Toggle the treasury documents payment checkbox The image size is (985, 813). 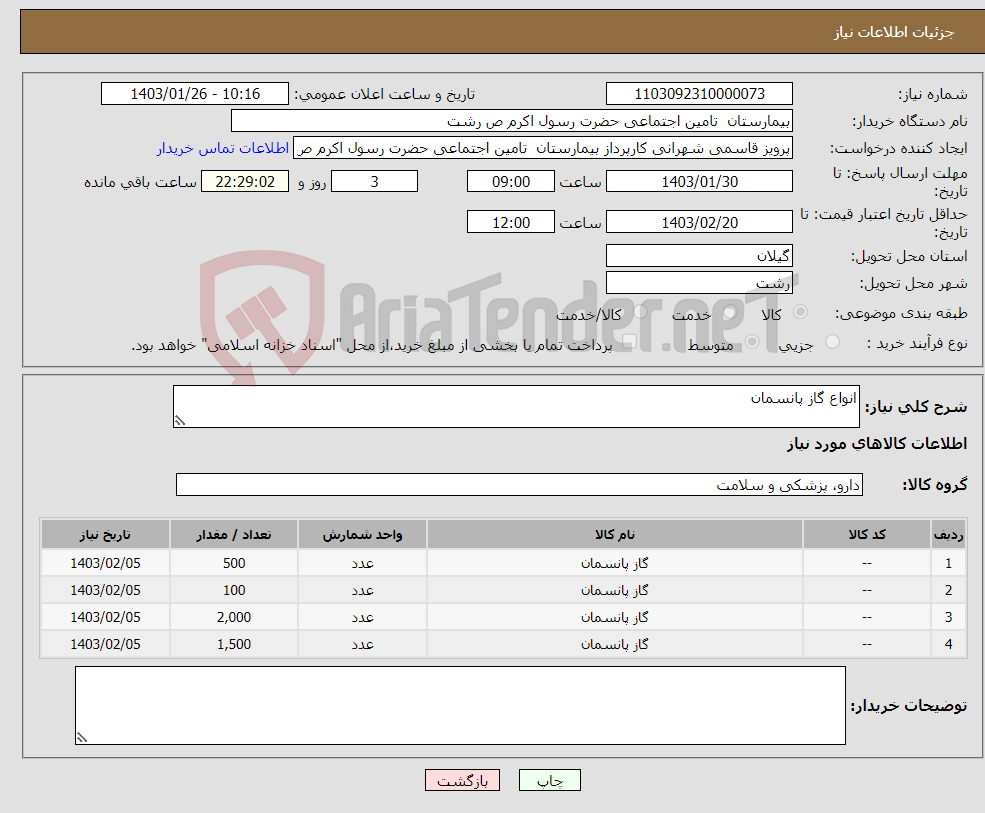coord(629,342)
